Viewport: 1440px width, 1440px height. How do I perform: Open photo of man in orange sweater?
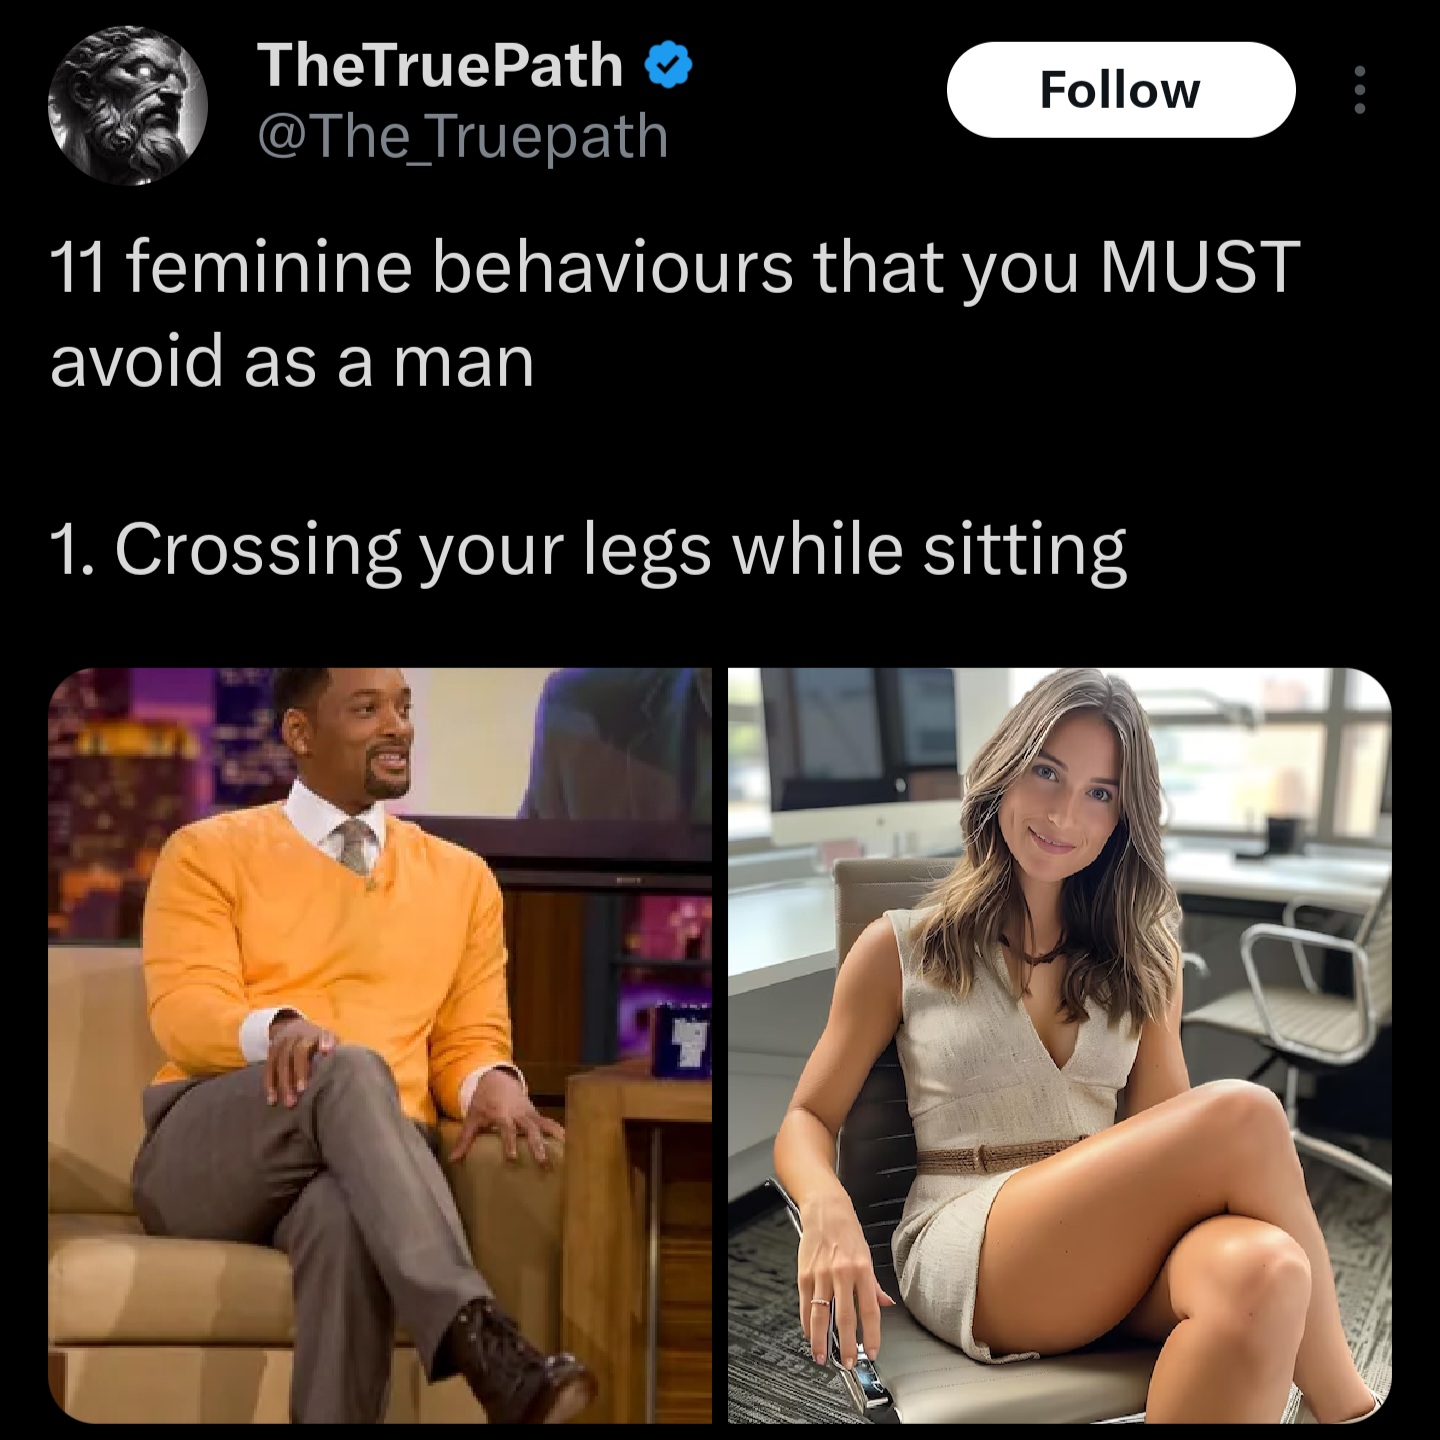pyautogui.click(x=380, y=1045)
